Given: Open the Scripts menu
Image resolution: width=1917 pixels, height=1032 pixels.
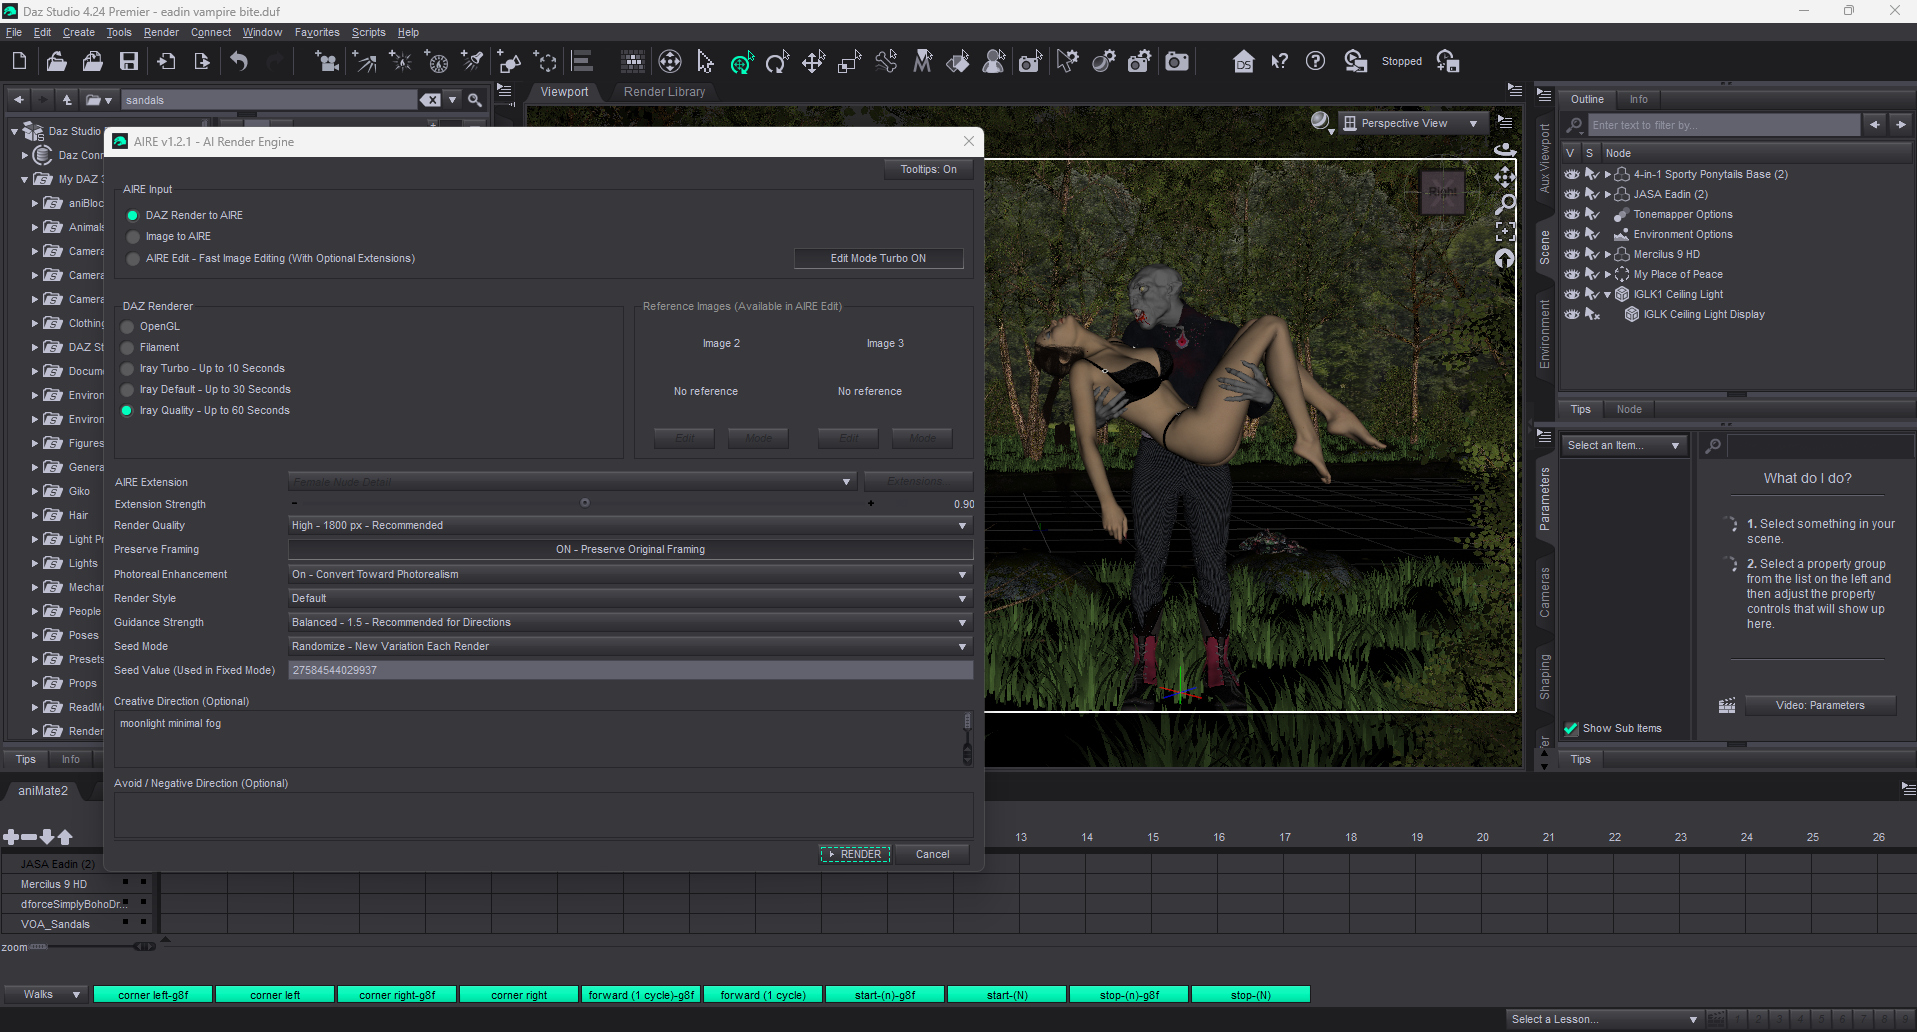Looking at the screenshot, I should click(368, 32).
